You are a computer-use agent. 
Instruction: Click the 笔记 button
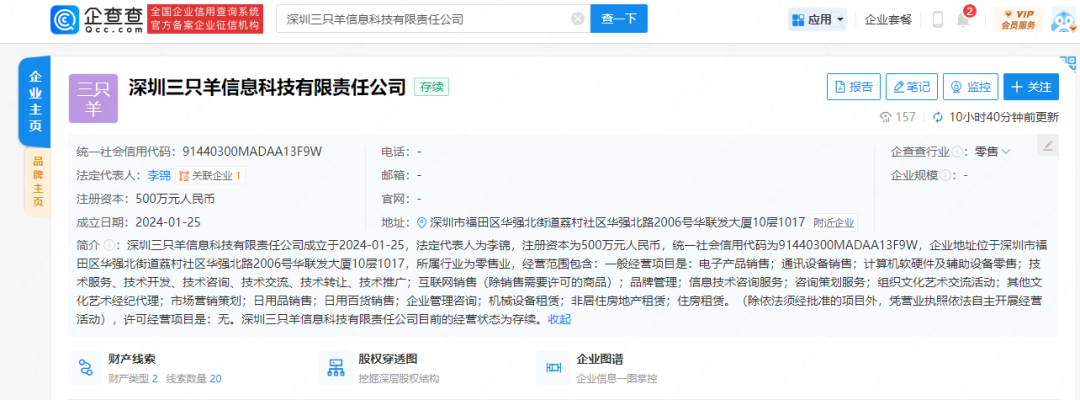click(x=911, y=87)
